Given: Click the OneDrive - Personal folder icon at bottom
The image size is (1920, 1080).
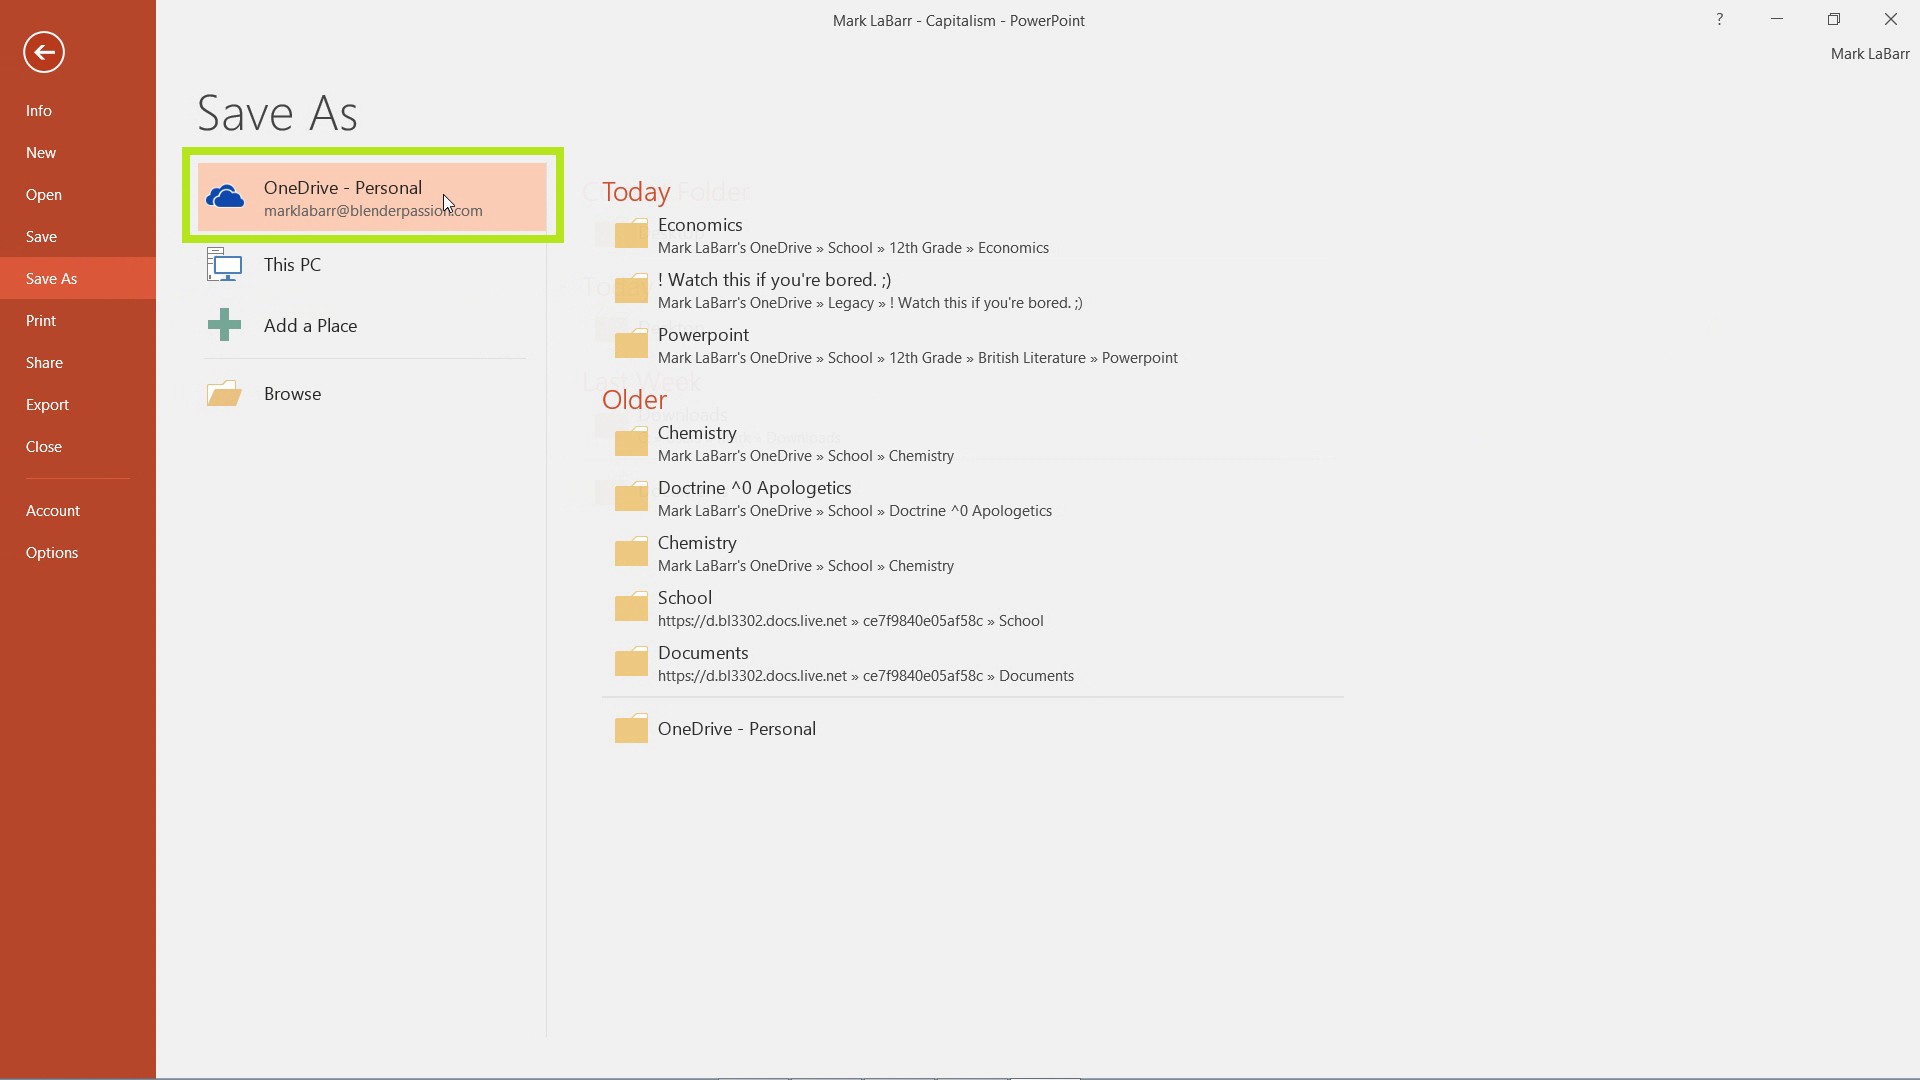Looking at the screenshot, I should (630, 728).
